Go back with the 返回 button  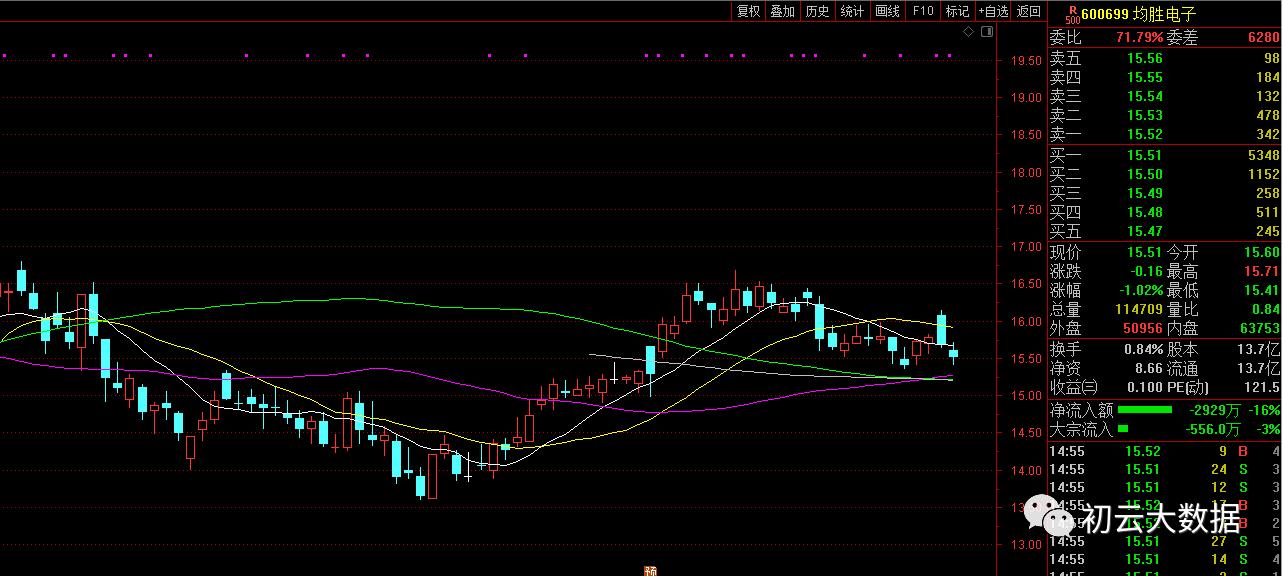[x=1028, y=11]
